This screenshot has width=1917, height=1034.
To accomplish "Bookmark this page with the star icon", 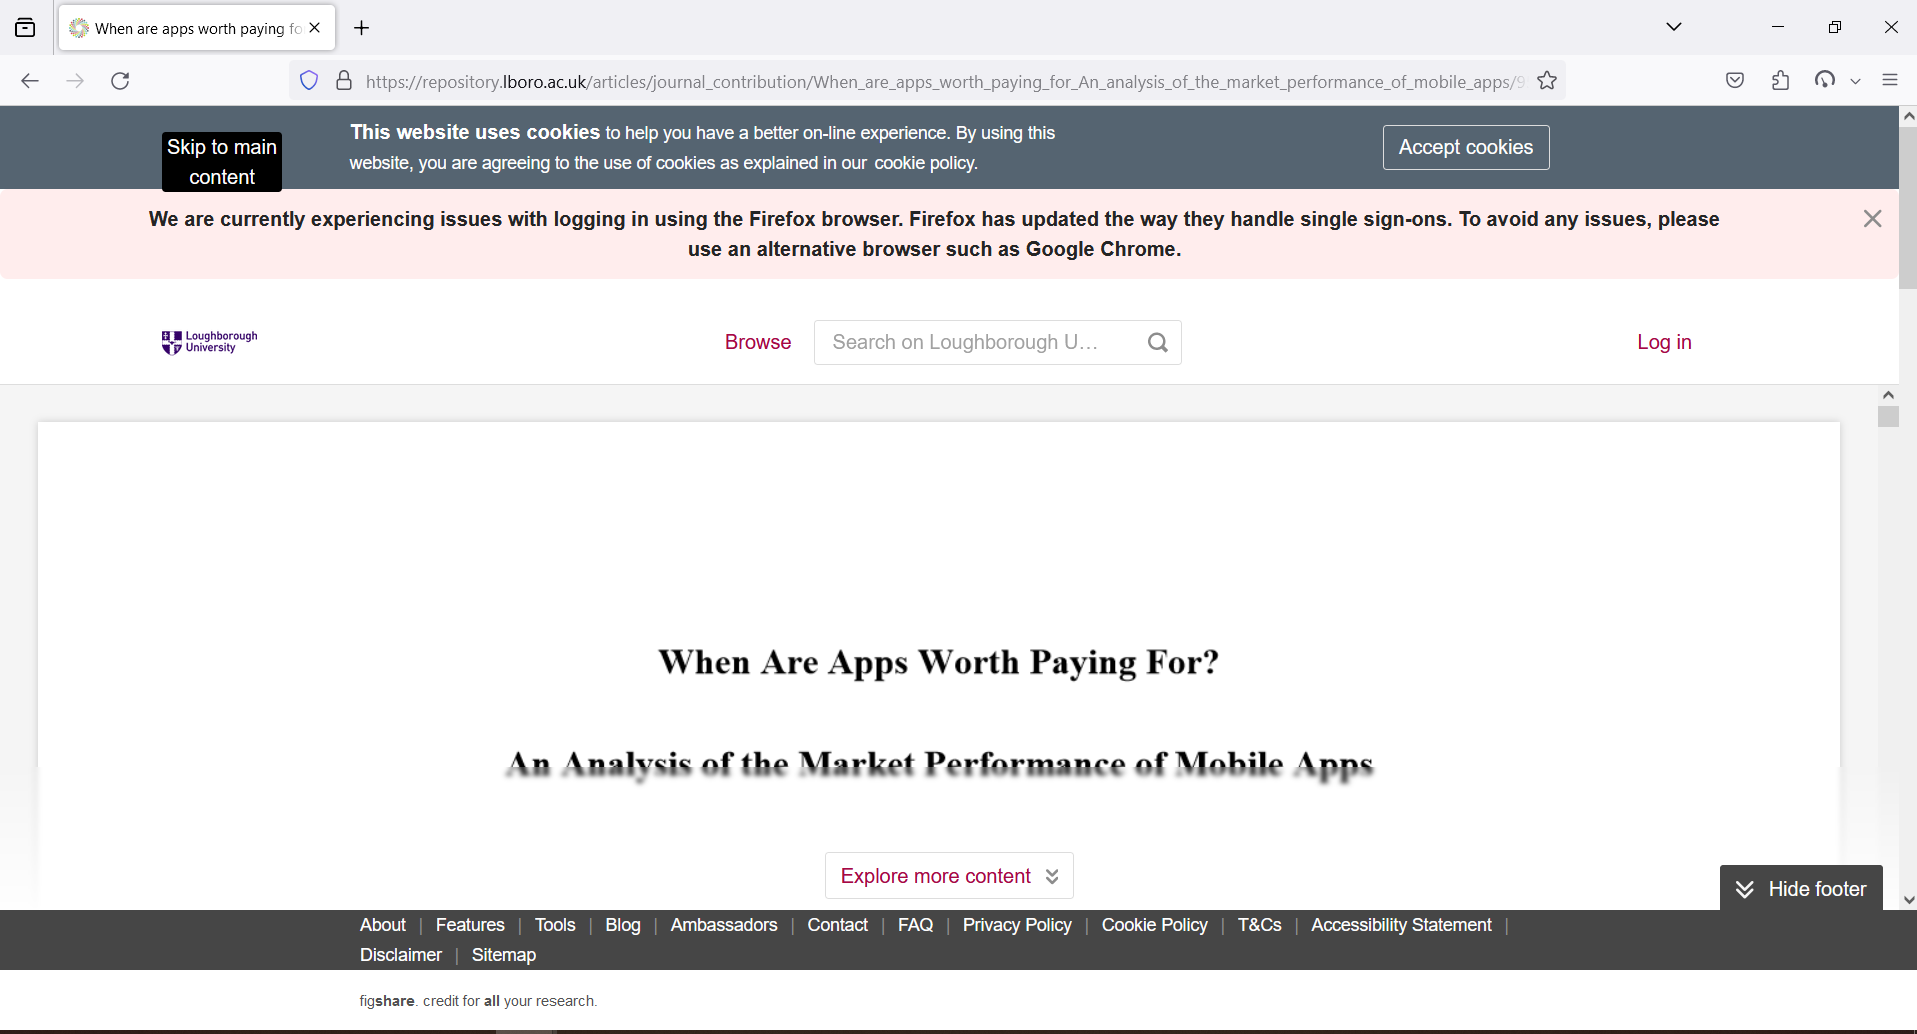I will 1546,81.
